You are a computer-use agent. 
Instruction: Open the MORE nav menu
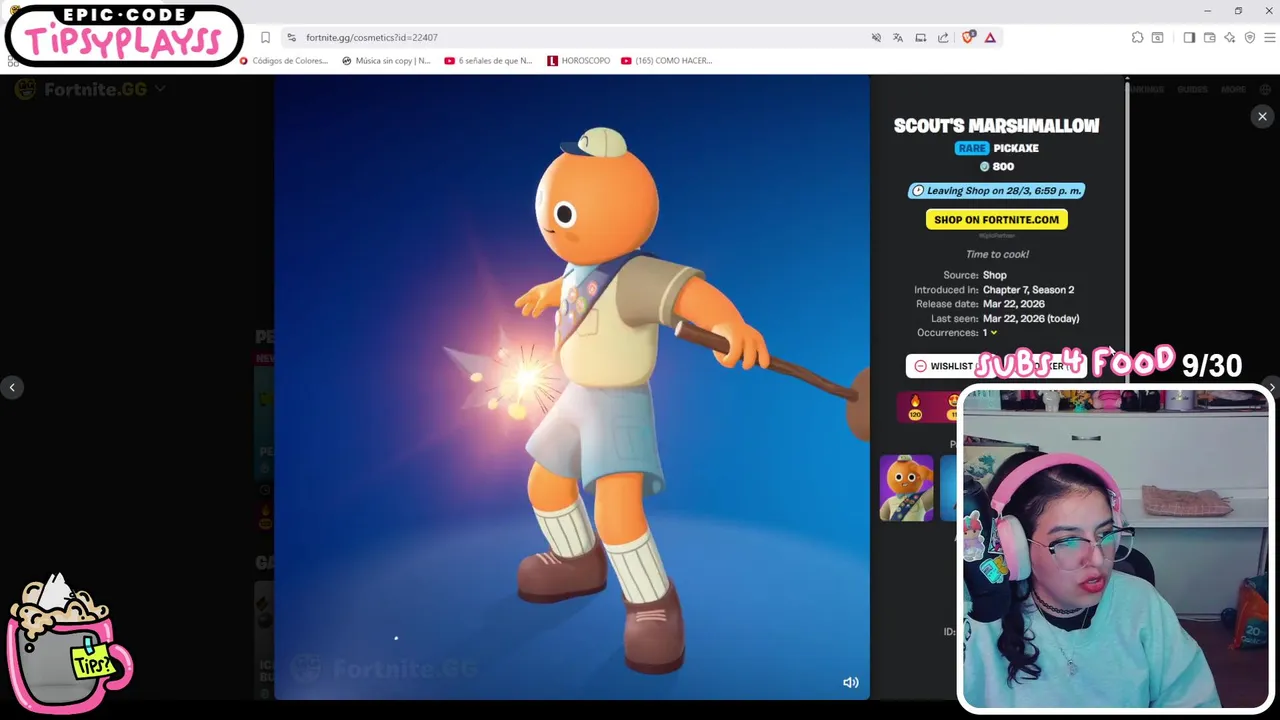1233,89
